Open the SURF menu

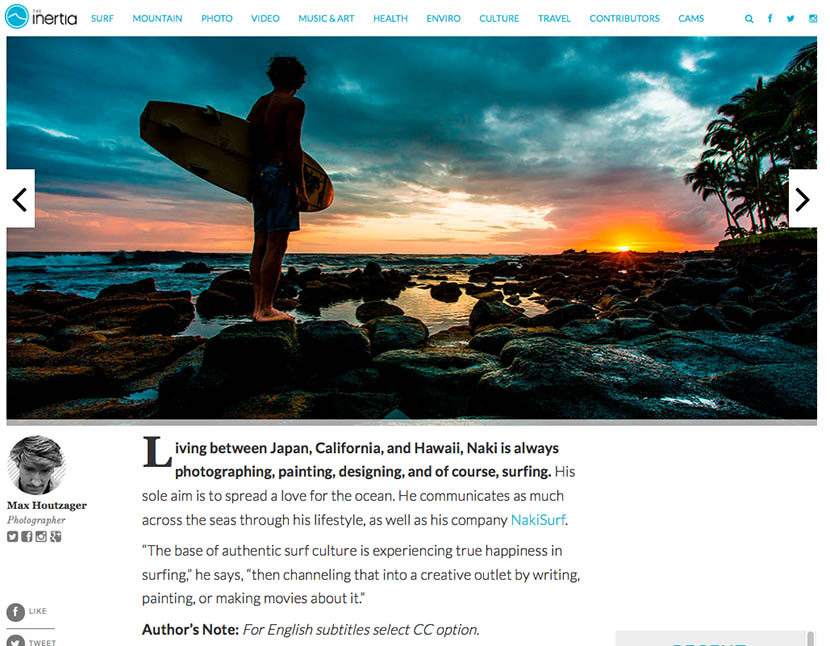[x=102, y=19]
